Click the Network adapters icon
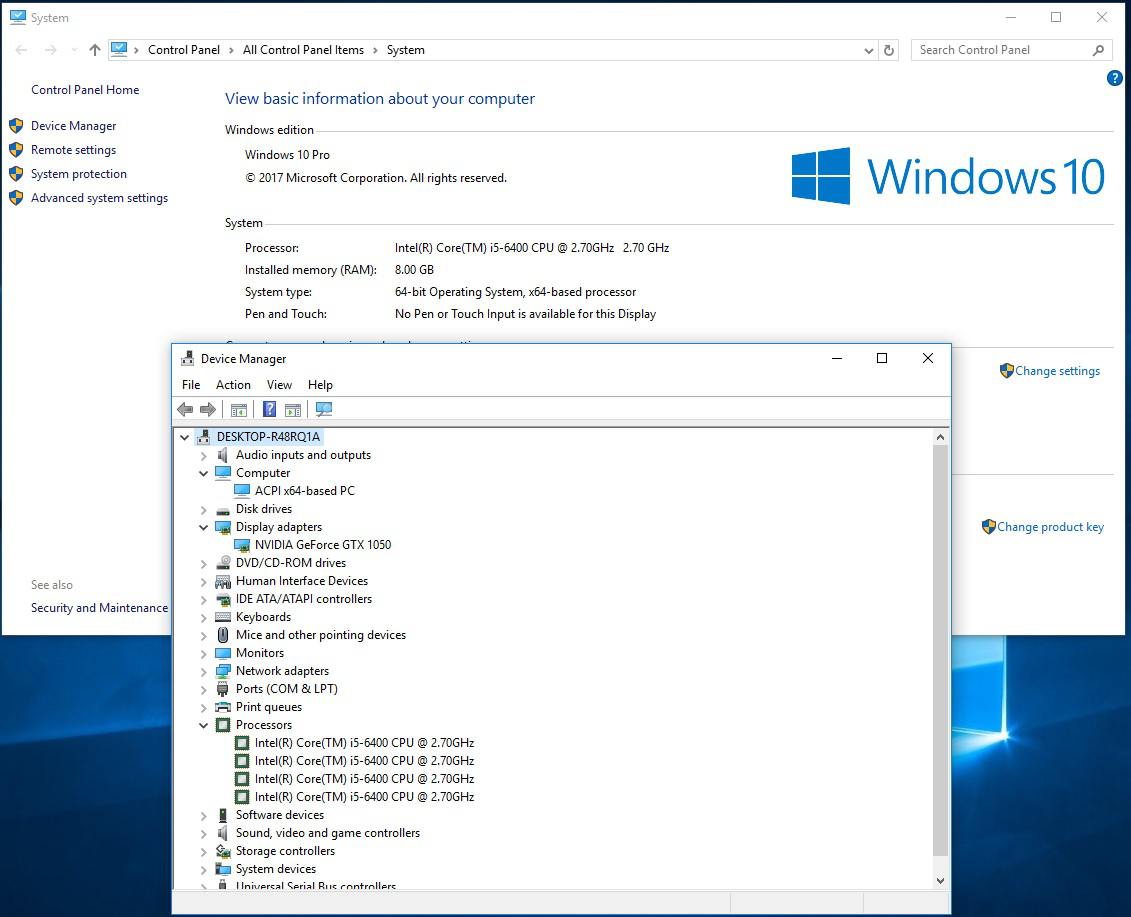1131x917 pixels. tap(223, 671)
